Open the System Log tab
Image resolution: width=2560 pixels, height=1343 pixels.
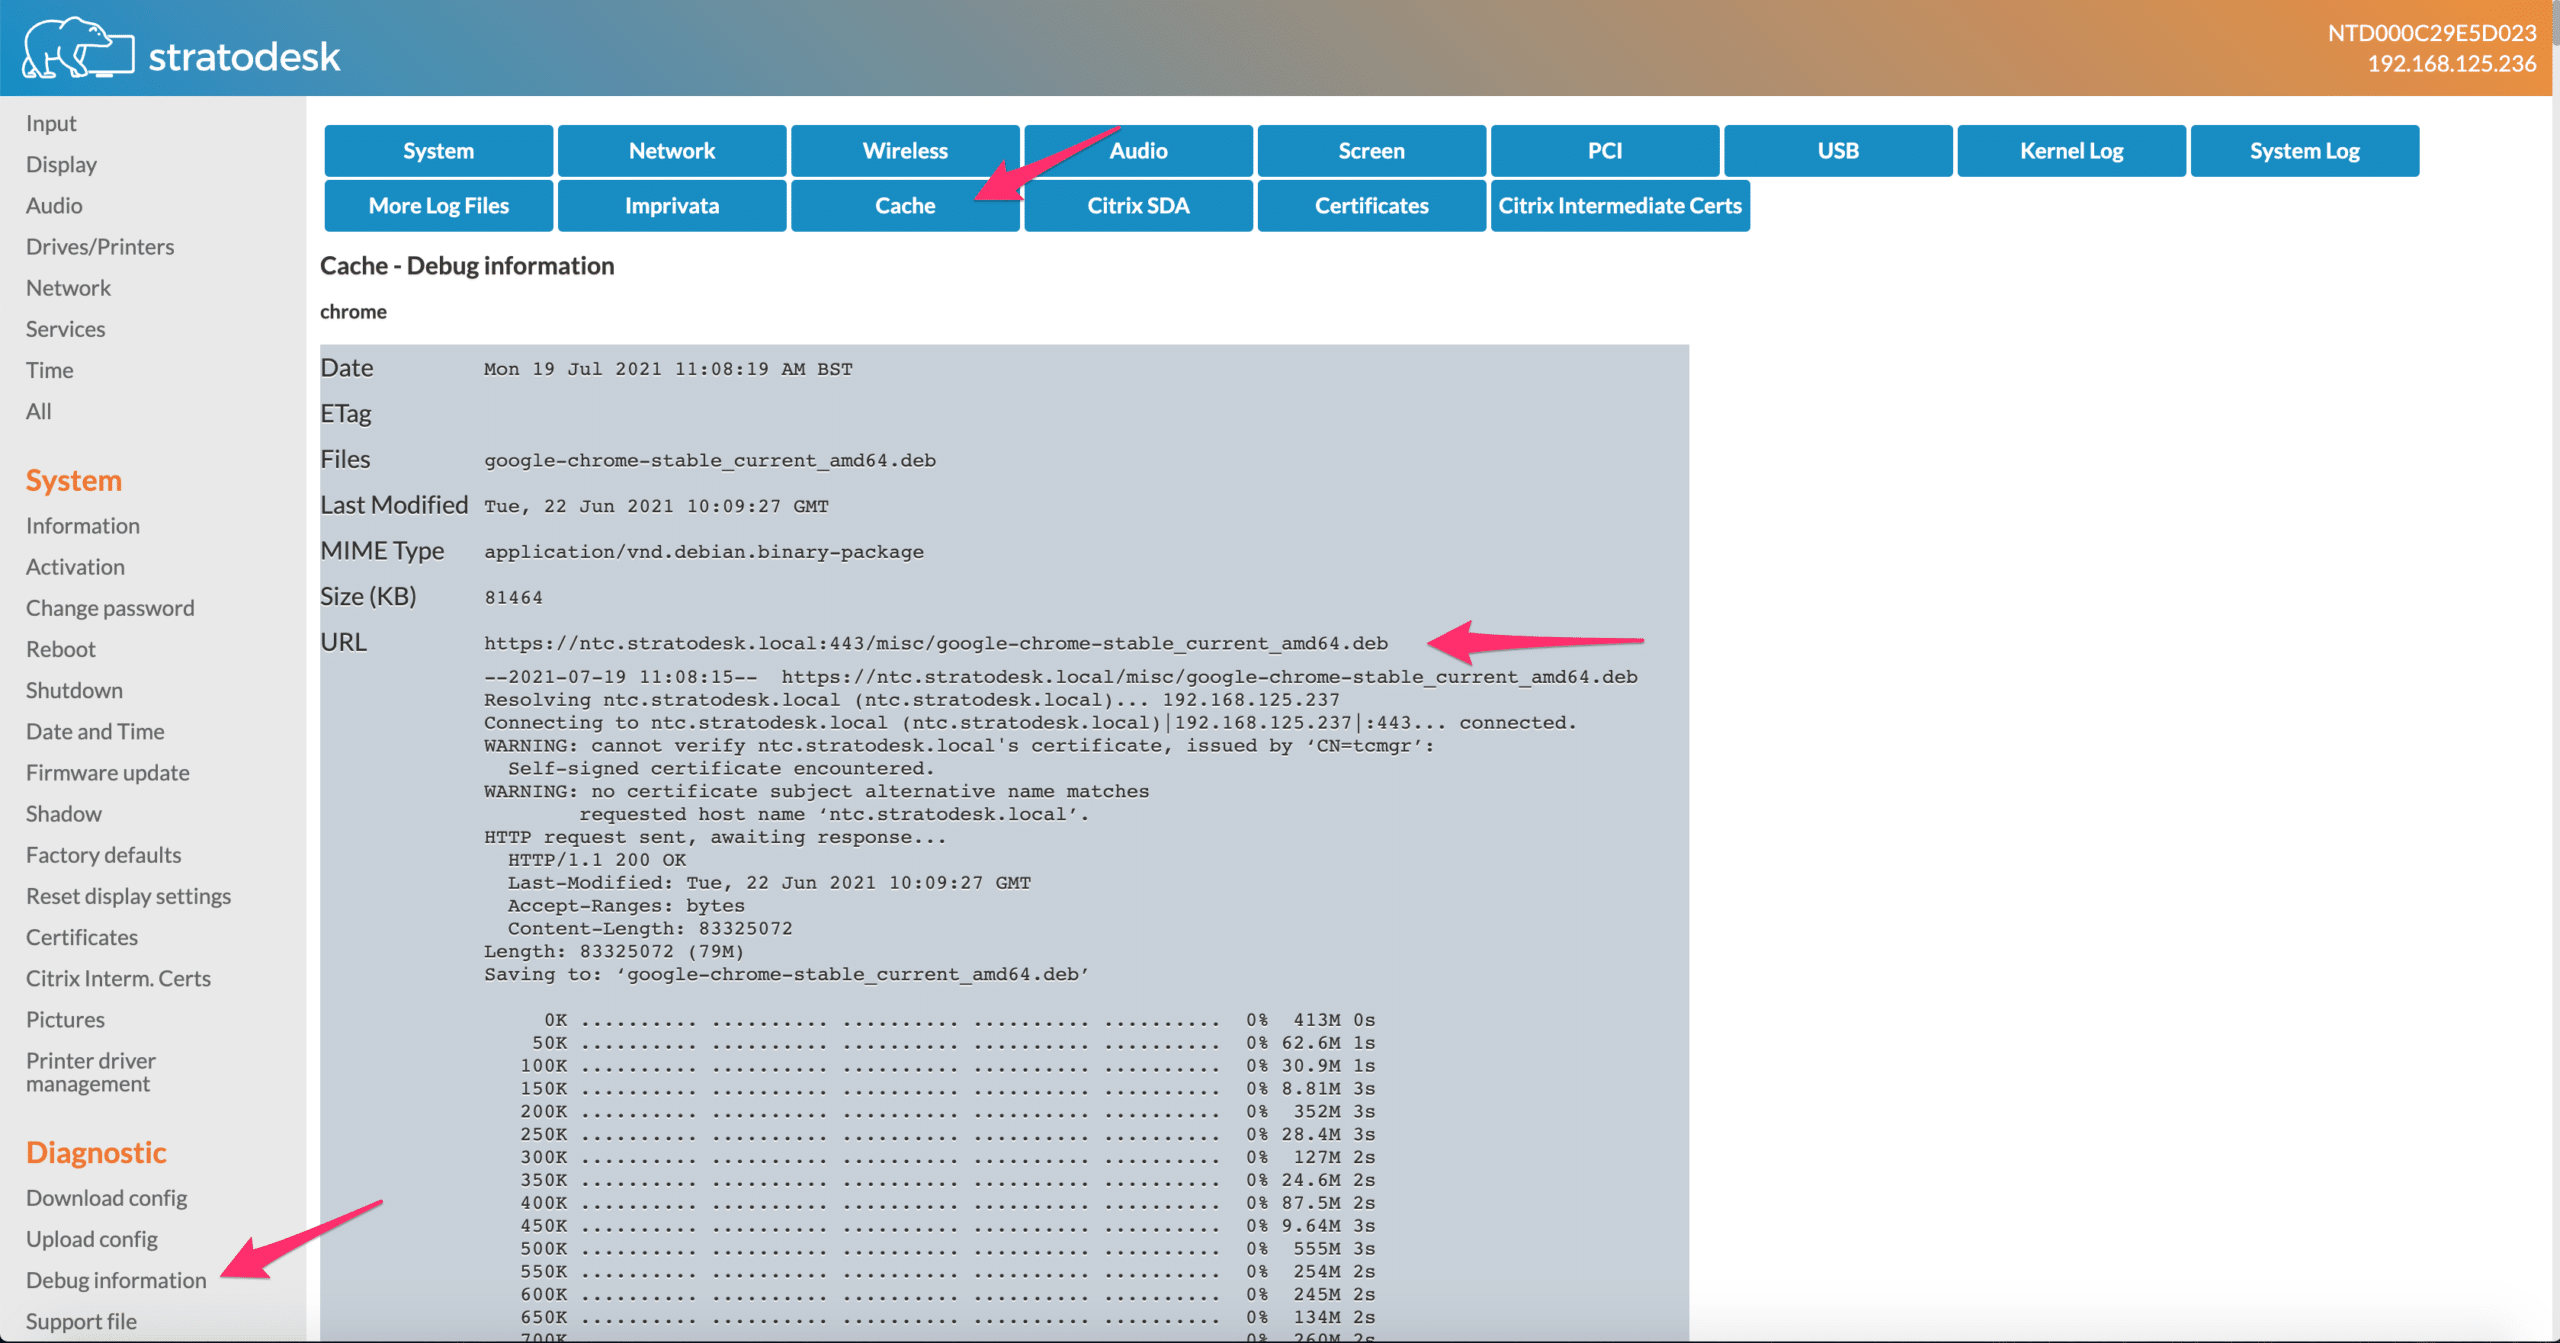[2304, 151]
